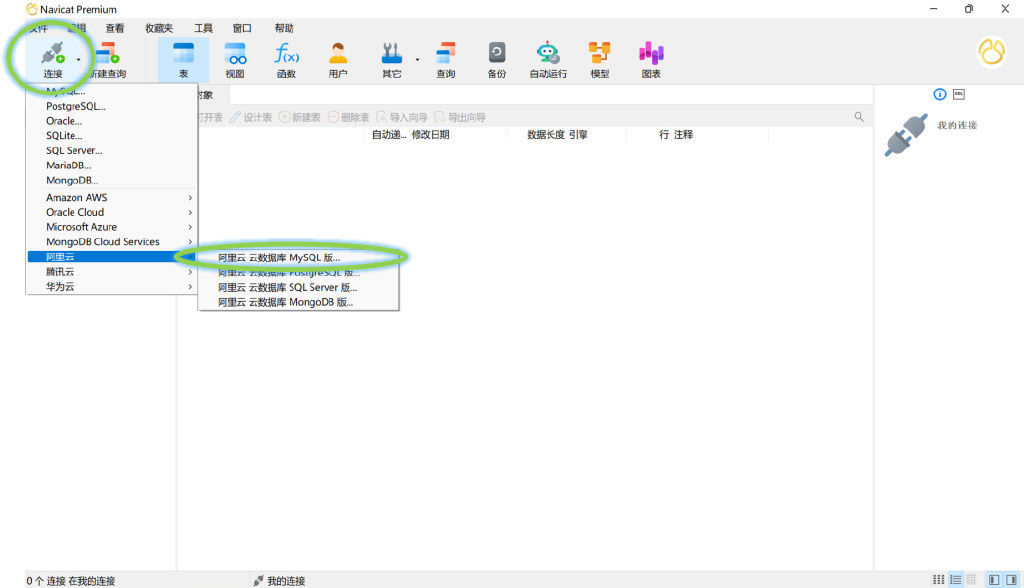The width and height of the screenshot is (1024, 588).
Task: Switch to icon grid view in the status bar
Action: click(938, 580)
